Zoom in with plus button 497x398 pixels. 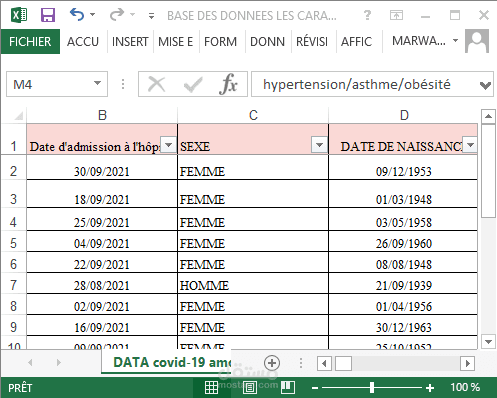click(430, 388)
